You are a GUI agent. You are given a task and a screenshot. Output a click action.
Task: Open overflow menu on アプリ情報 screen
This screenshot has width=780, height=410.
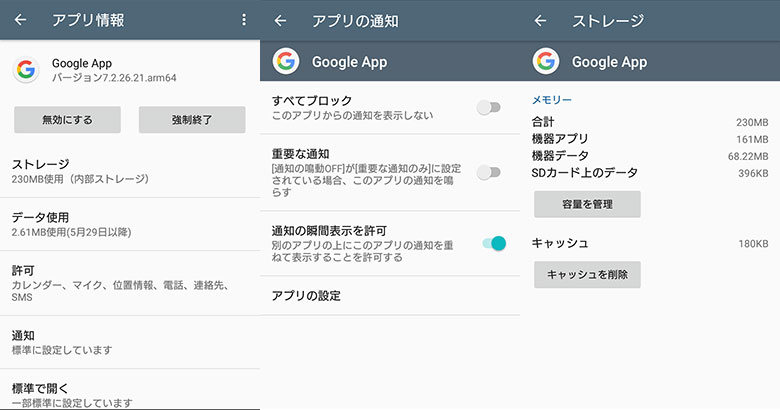[243, 19]
